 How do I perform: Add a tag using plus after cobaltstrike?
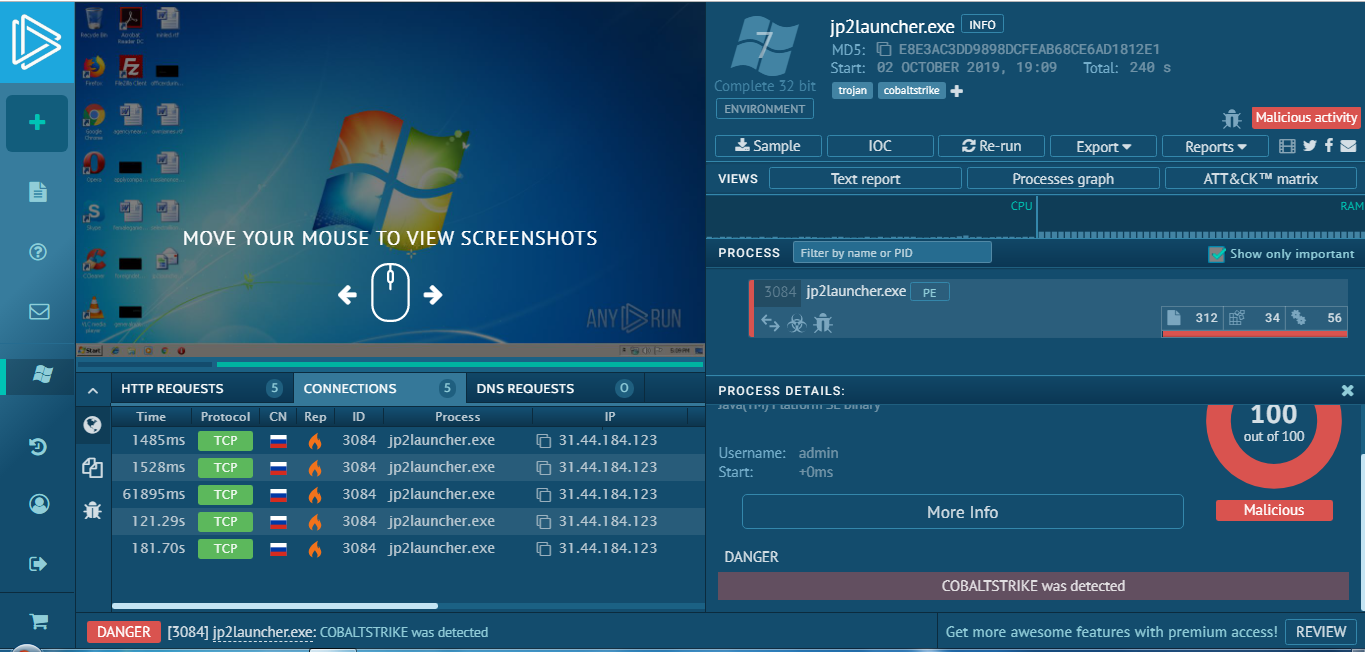956,91
